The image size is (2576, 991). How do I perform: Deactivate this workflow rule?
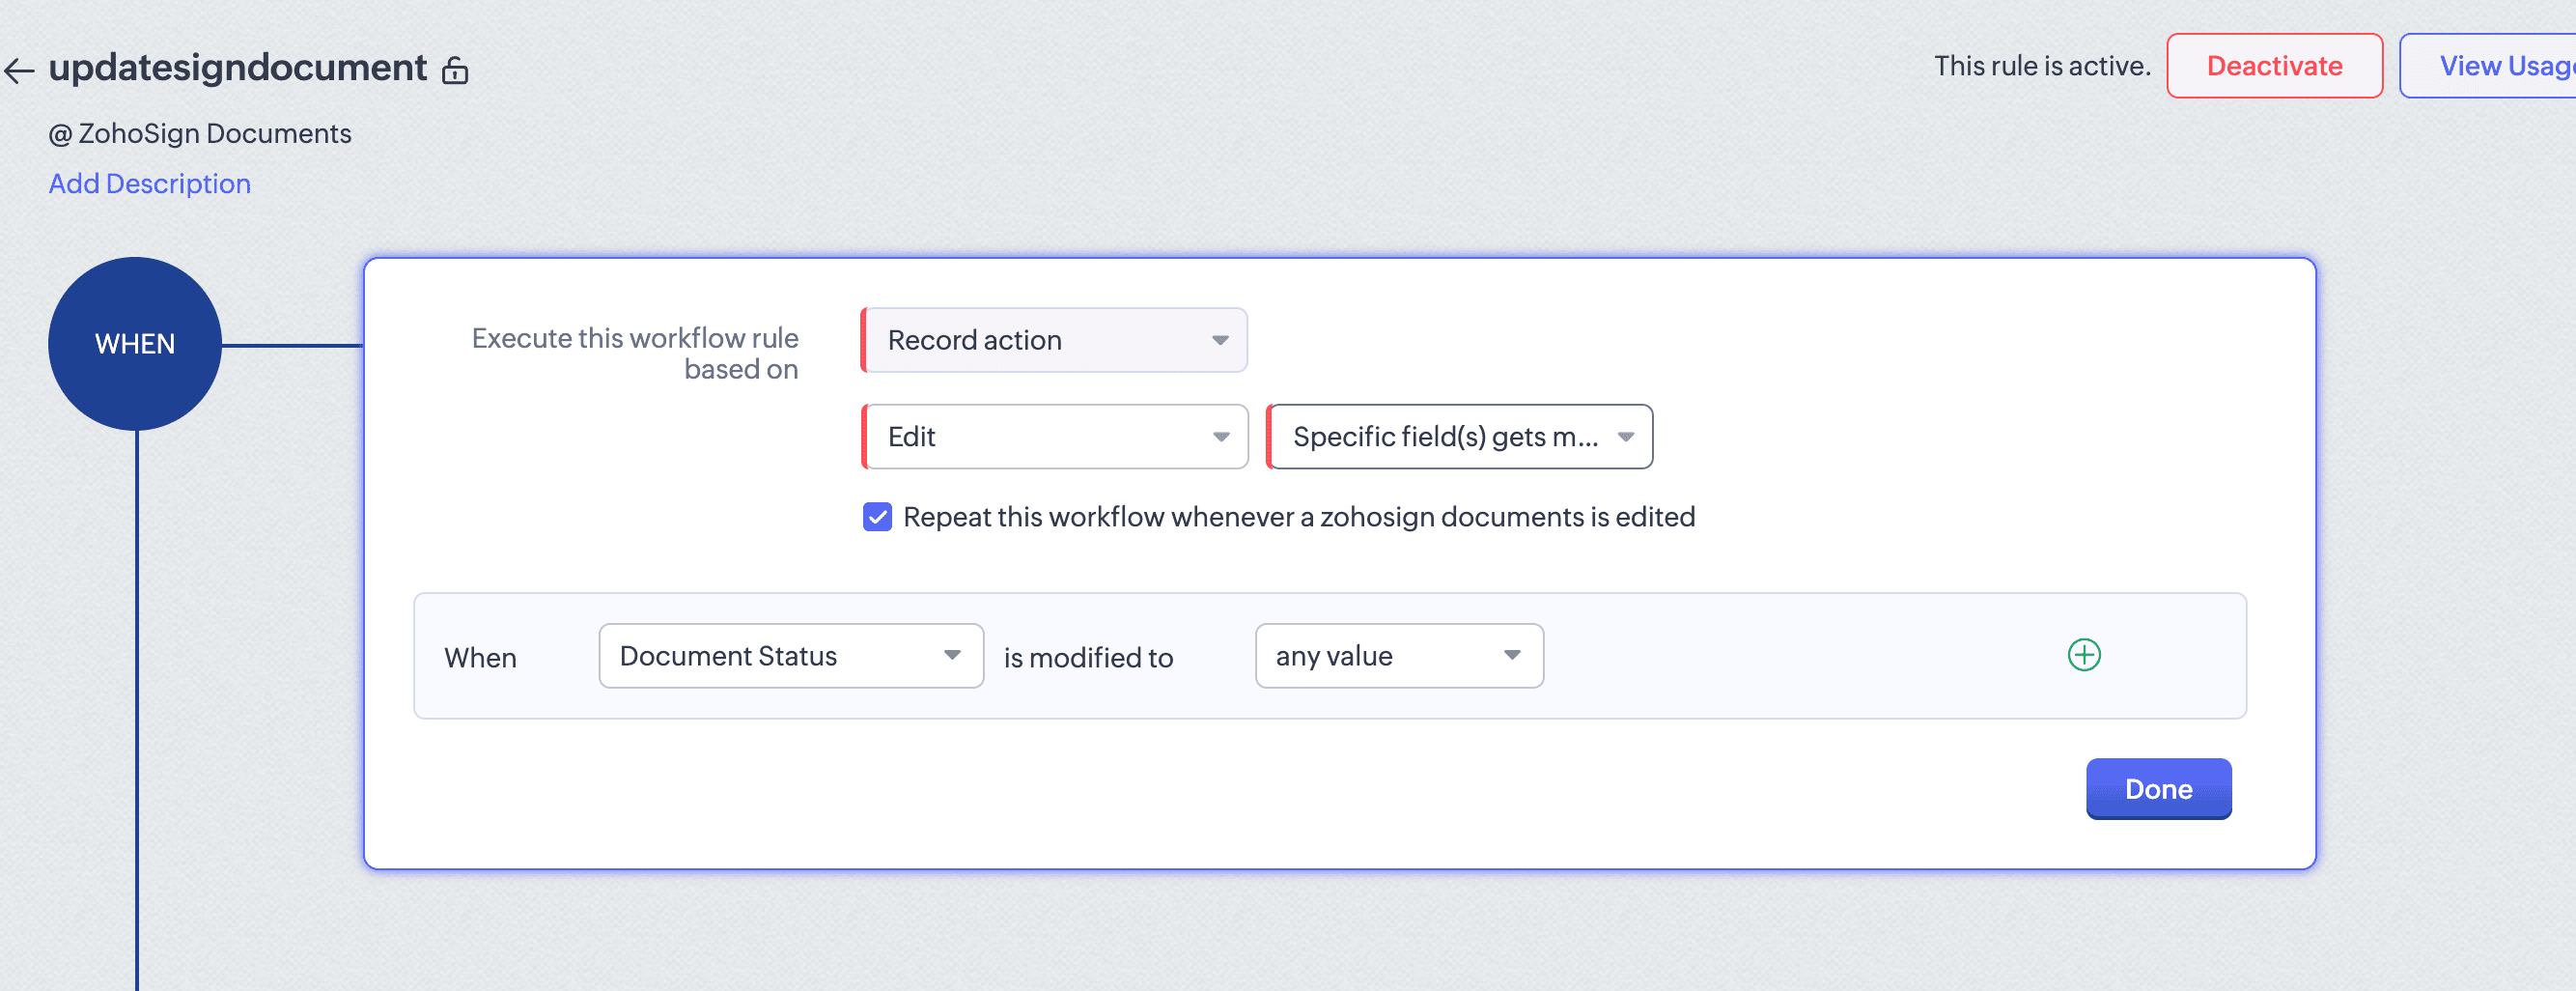(2274, 66)
